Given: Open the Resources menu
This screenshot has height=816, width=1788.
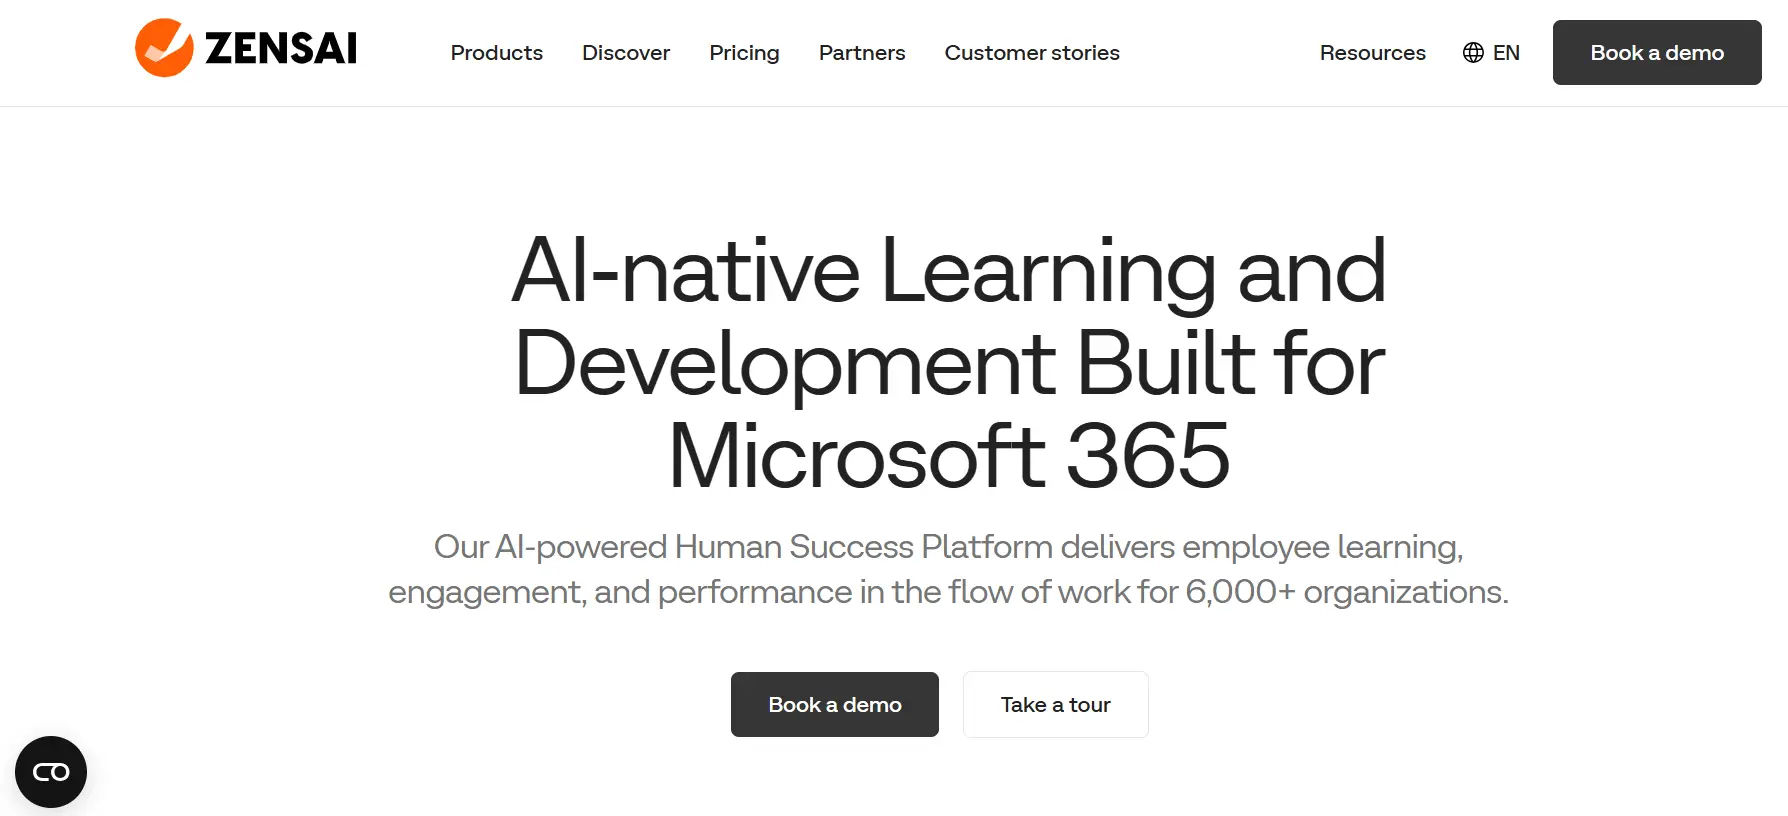Looking at the screenshot, I should click(1372, 52).
